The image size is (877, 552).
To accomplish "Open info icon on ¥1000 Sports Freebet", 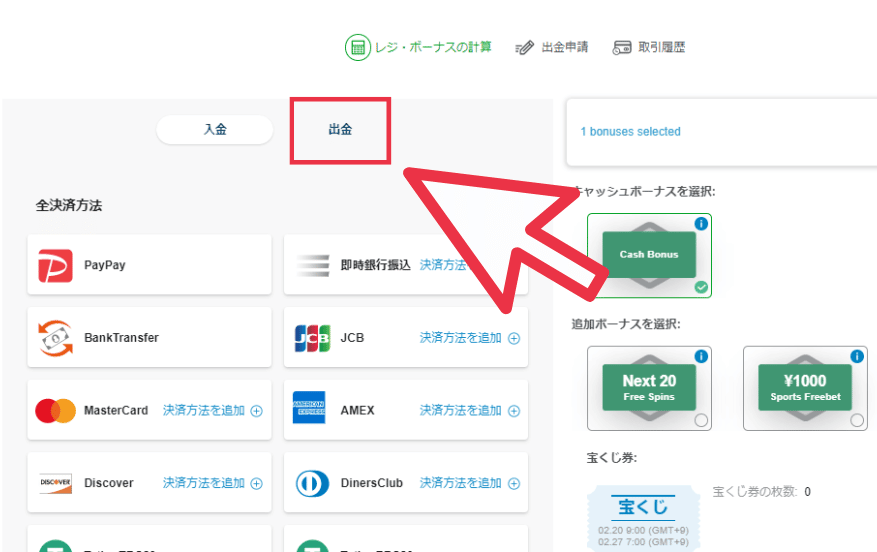I will 857,356.
